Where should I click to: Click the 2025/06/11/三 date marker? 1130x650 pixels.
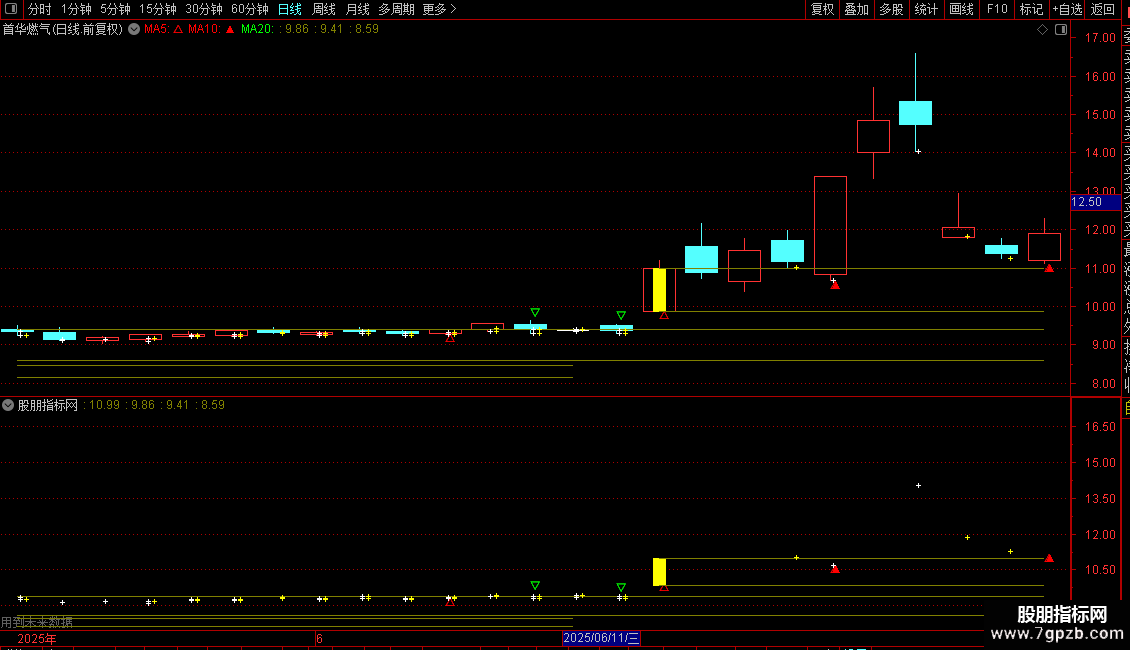point(601,638)
